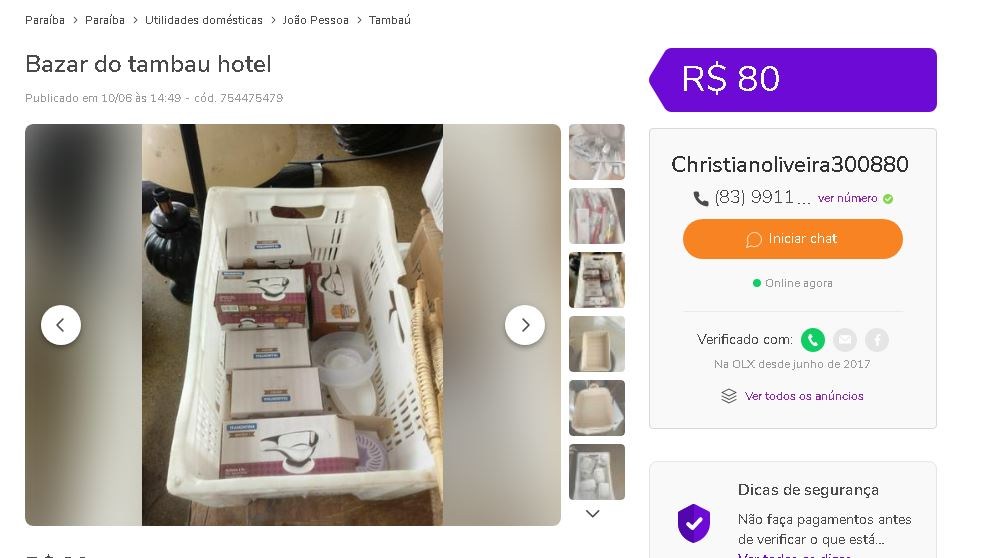
Task: Click the green verified checkmark beside ver número
Action: tap(888, 199)
